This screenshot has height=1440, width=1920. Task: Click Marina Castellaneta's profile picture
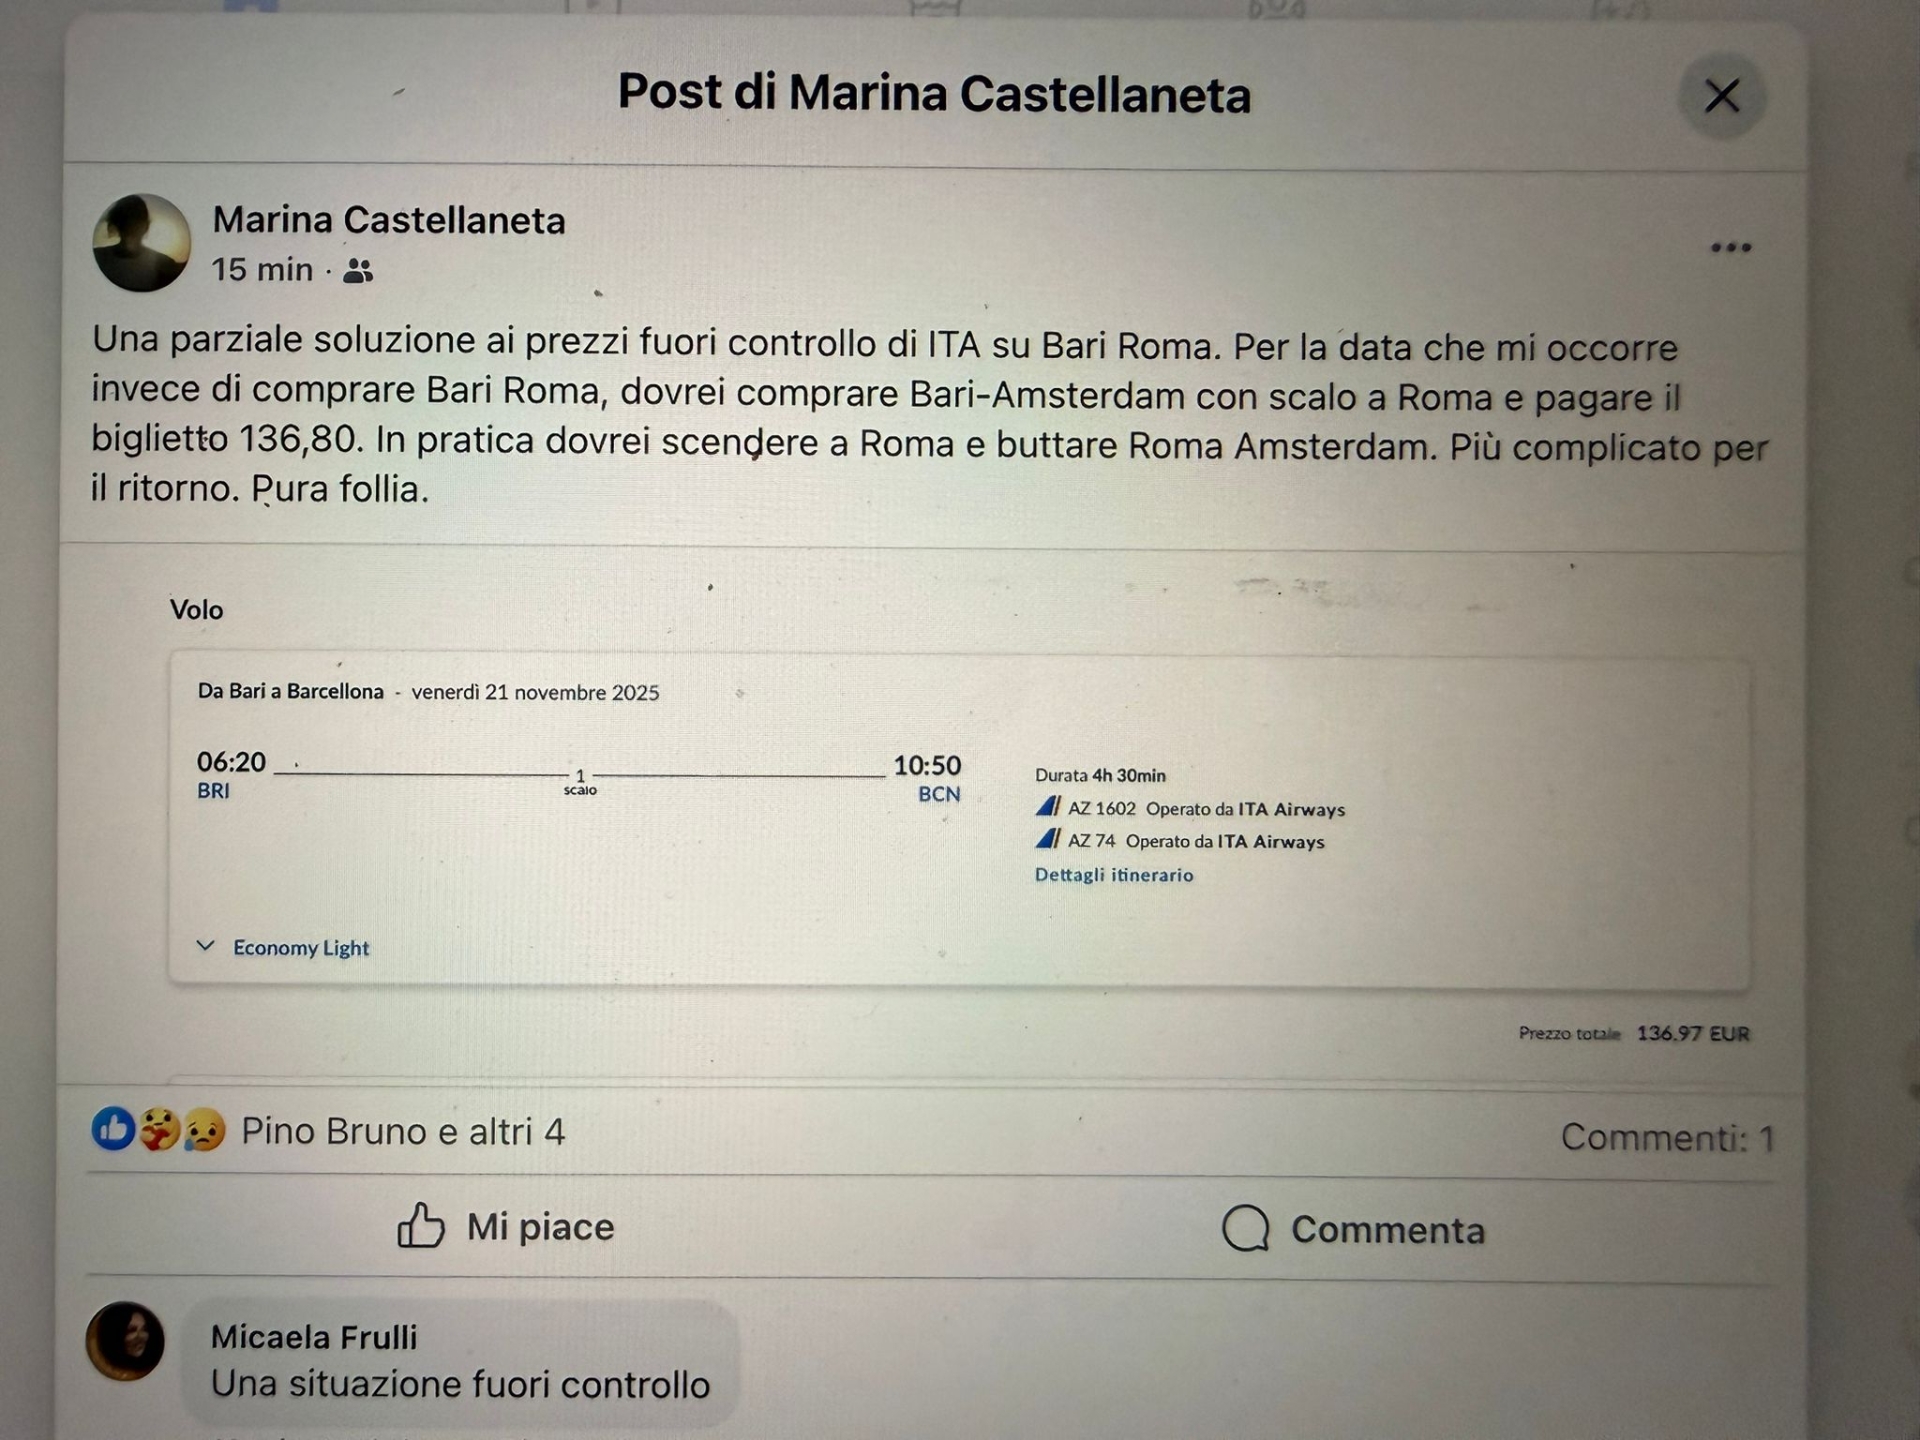[141, 243]
